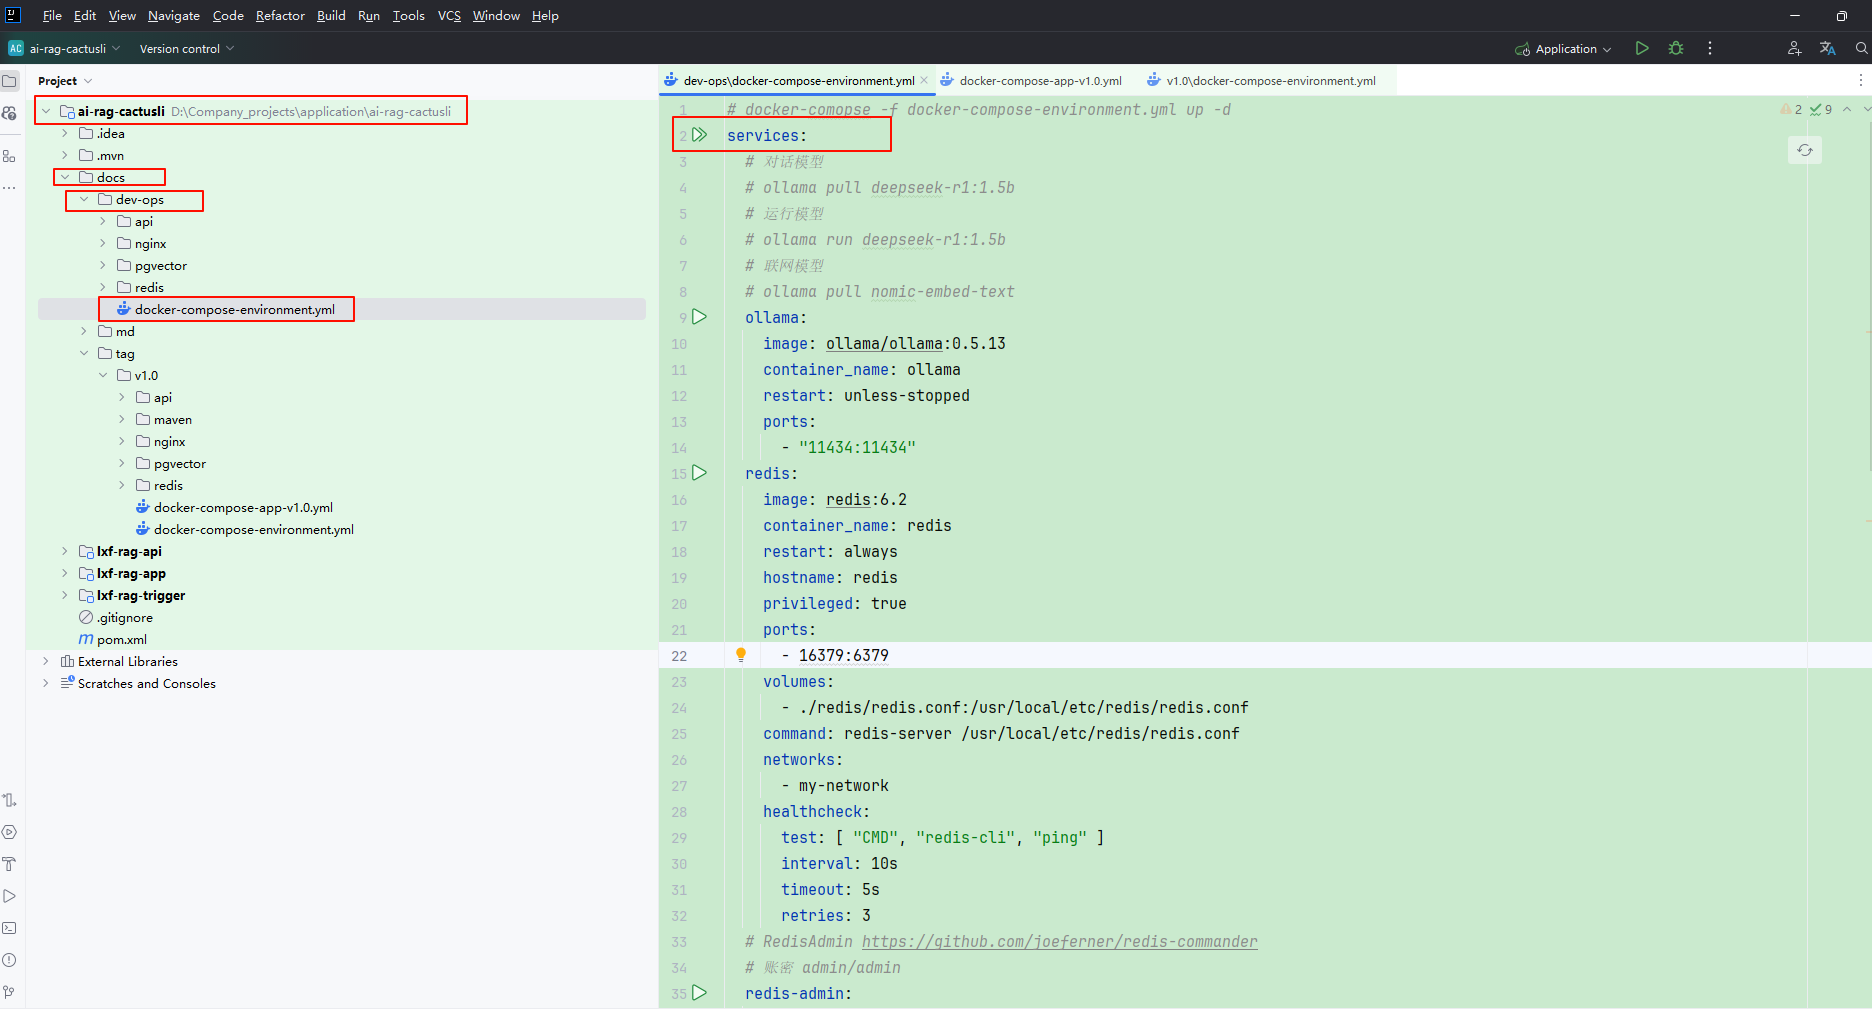Select .gitignore file in project tree
Viewport: 1872px width, 1009px height.
pos(125,617)
